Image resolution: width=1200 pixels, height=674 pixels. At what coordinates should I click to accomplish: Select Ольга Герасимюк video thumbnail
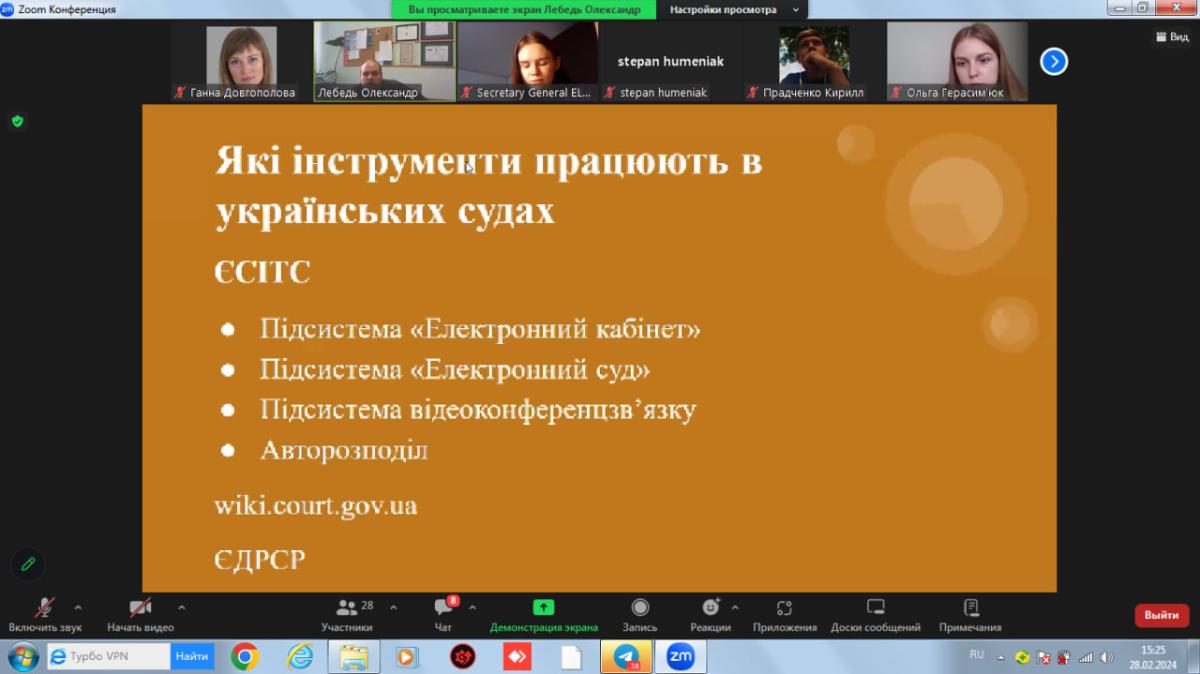coord(957,62)
